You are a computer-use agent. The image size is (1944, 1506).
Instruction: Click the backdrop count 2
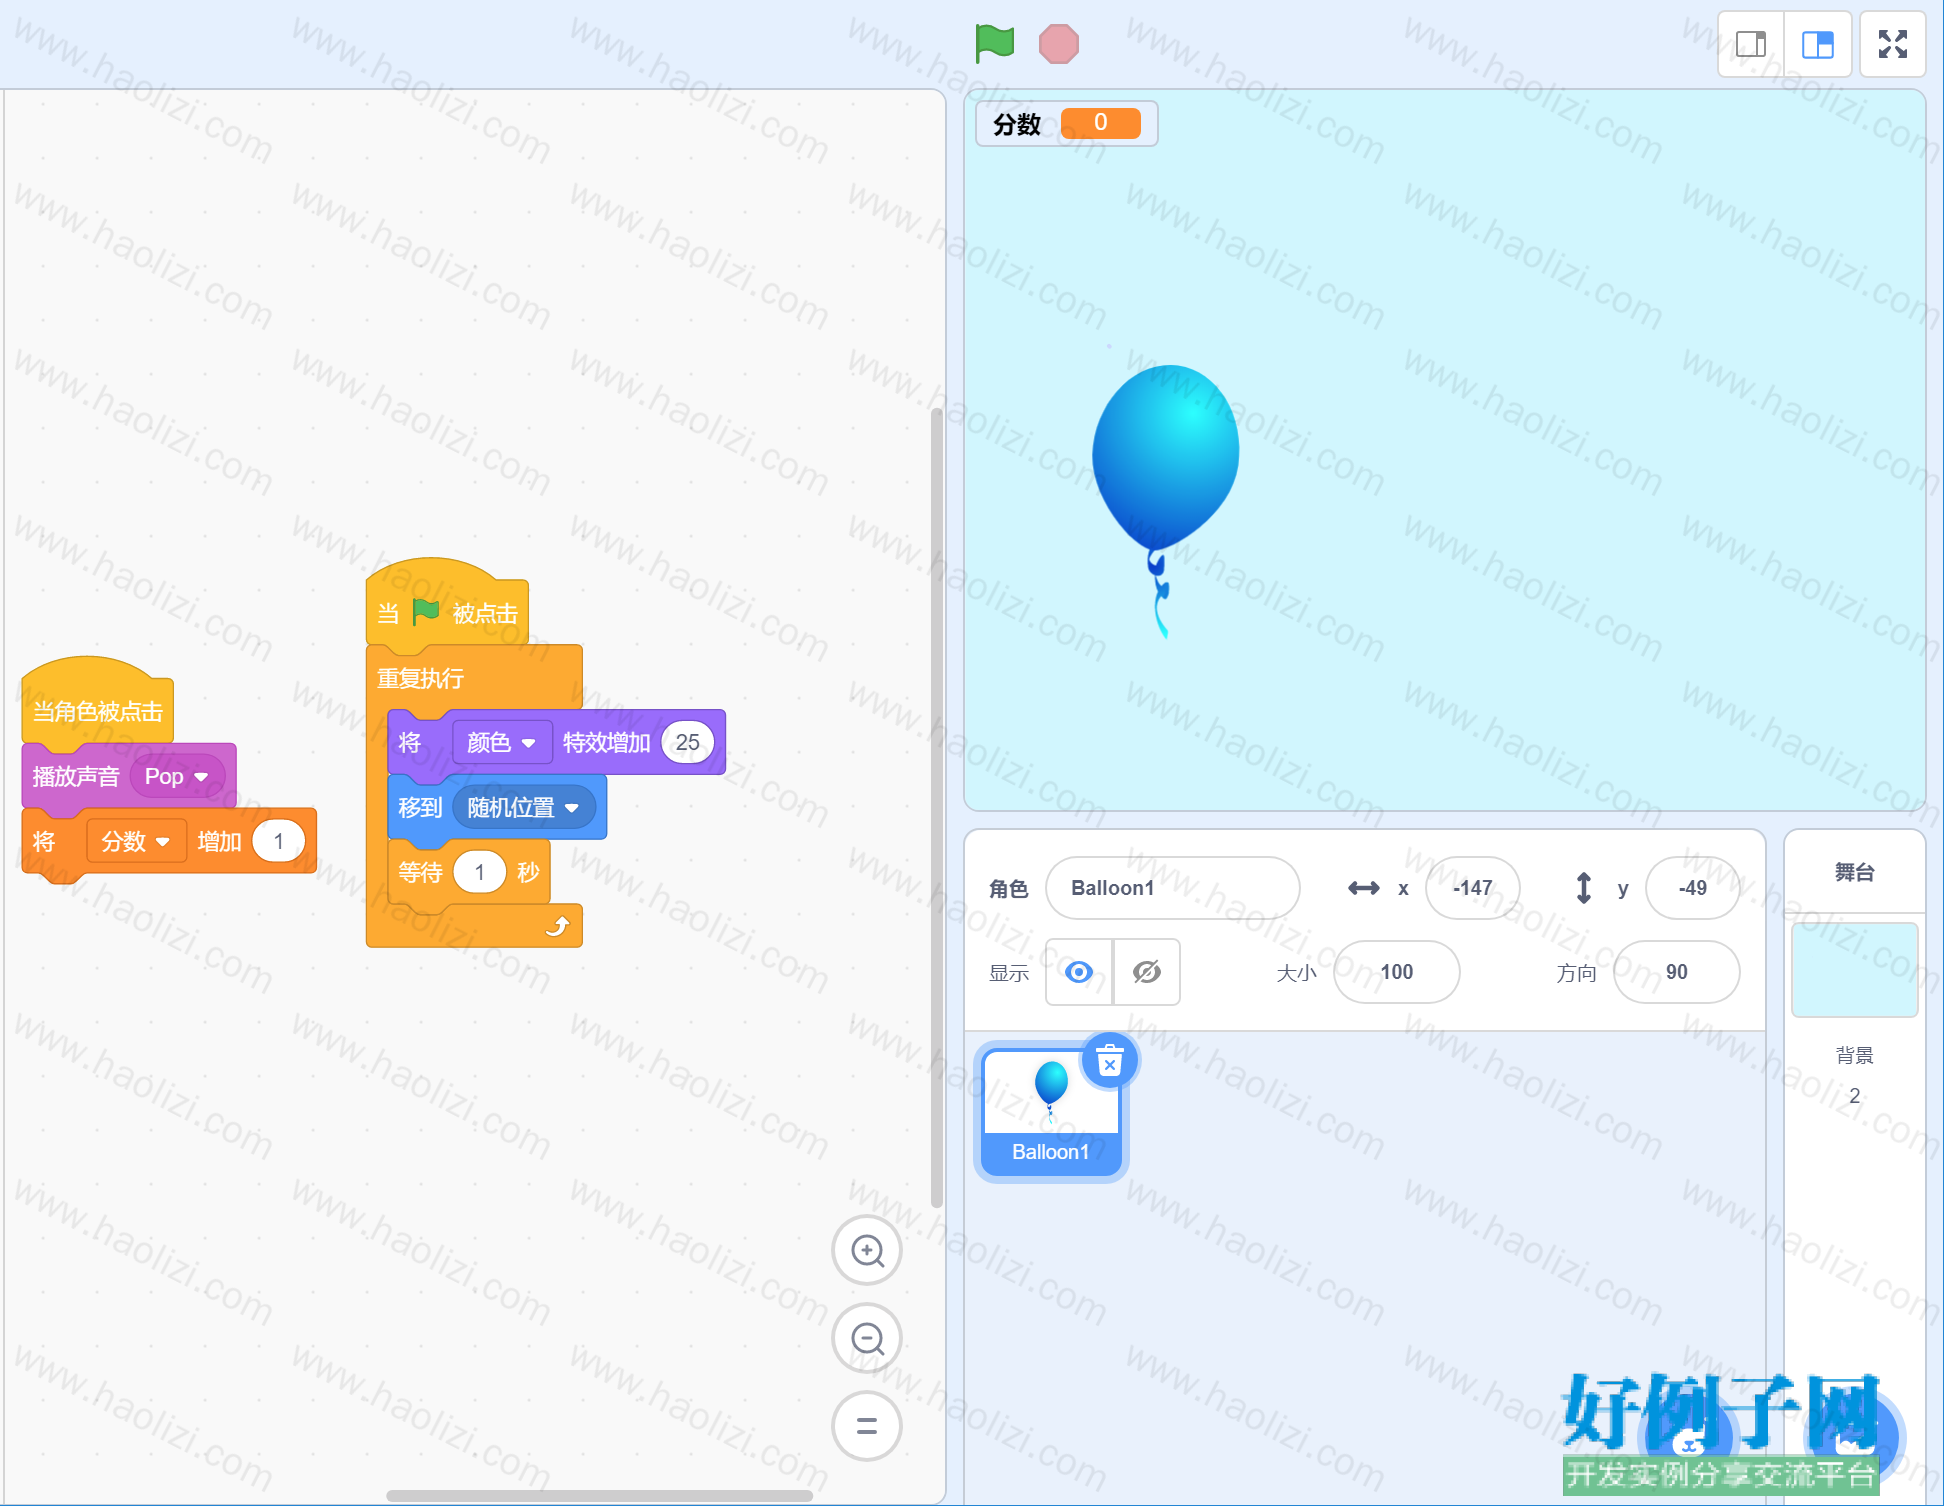(1854, 1096)
